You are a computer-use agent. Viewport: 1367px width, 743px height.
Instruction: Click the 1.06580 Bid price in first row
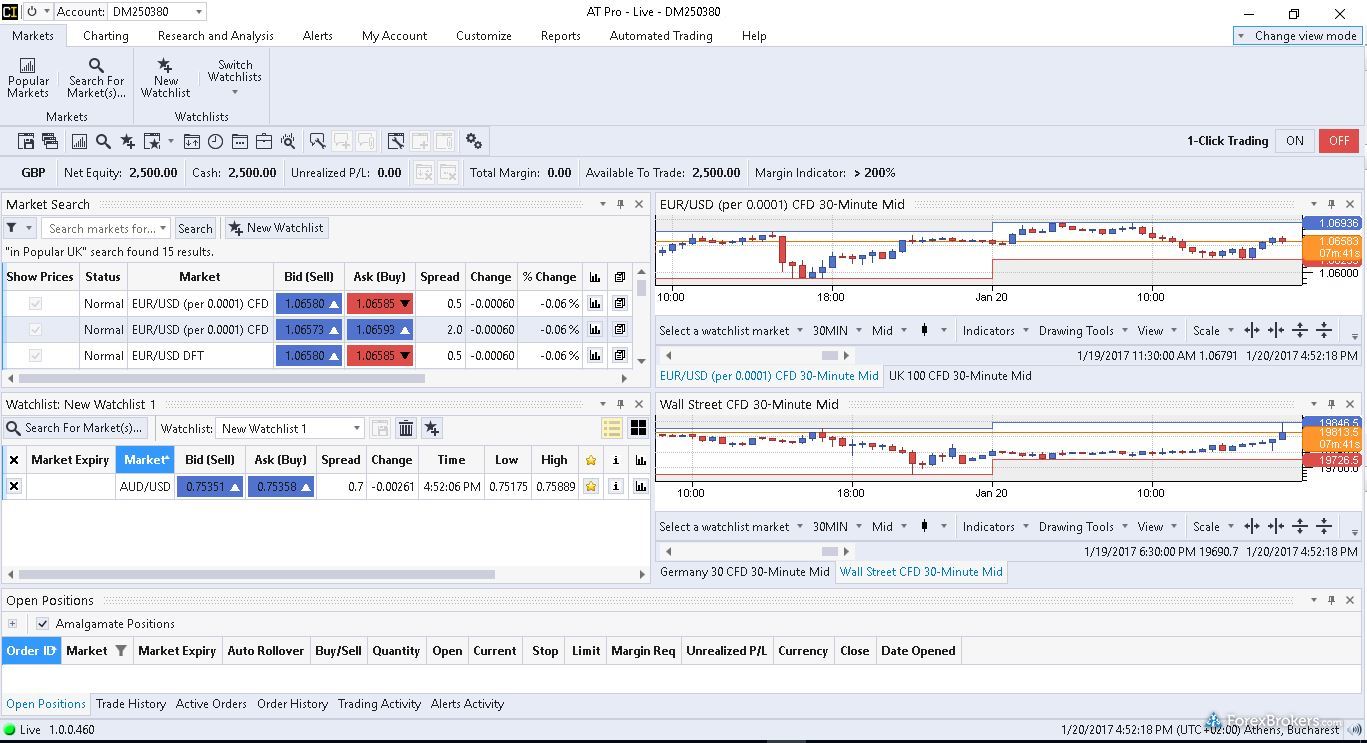308,303
